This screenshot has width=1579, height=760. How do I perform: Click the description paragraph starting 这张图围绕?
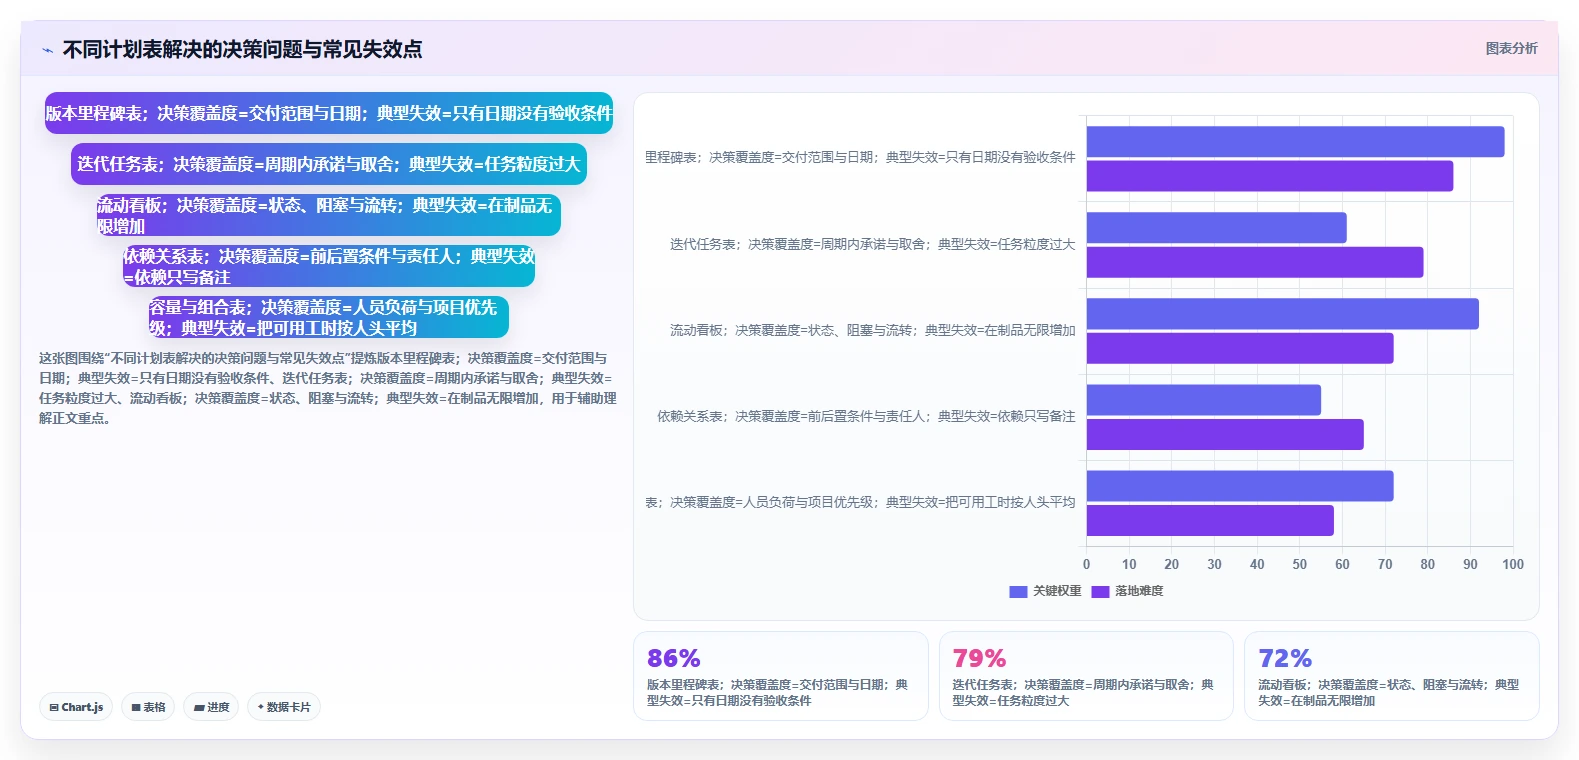click(x=328, y=388)
